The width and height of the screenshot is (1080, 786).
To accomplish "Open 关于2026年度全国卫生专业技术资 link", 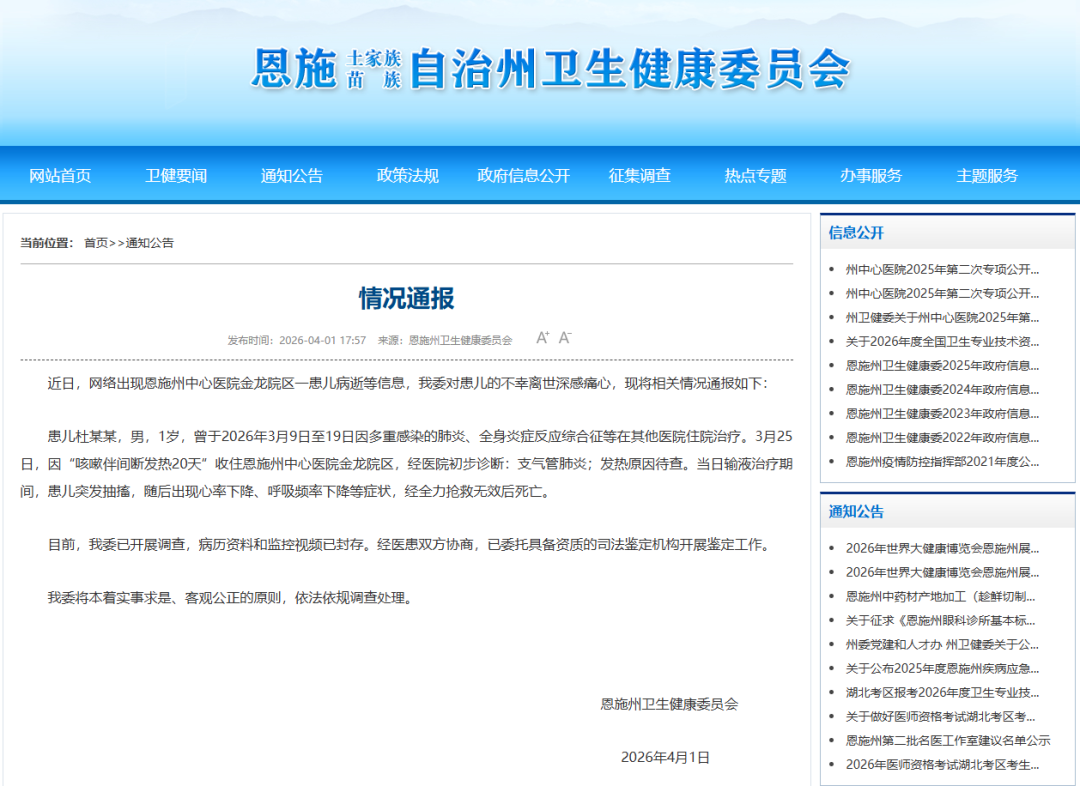I will 942,342.
